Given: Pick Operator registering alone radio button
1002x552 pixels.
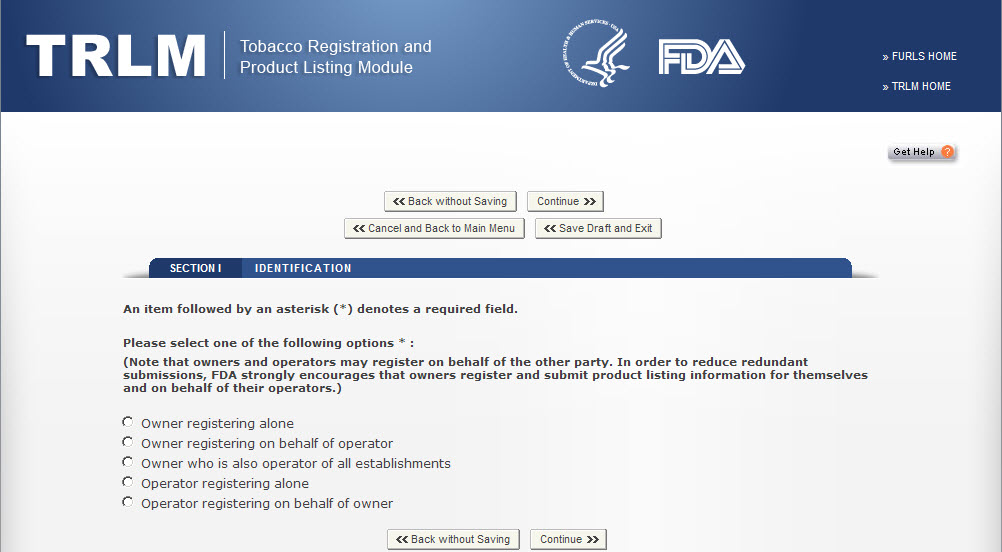Looking at the screenshot, I should coord(128,482).
